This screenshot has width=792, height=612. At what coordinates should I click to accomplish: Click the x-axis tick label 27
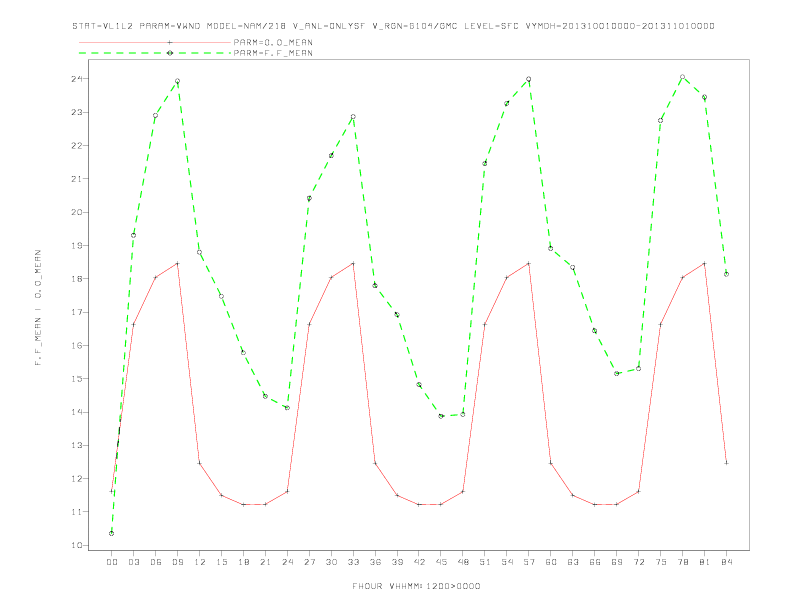click(309, 562)
